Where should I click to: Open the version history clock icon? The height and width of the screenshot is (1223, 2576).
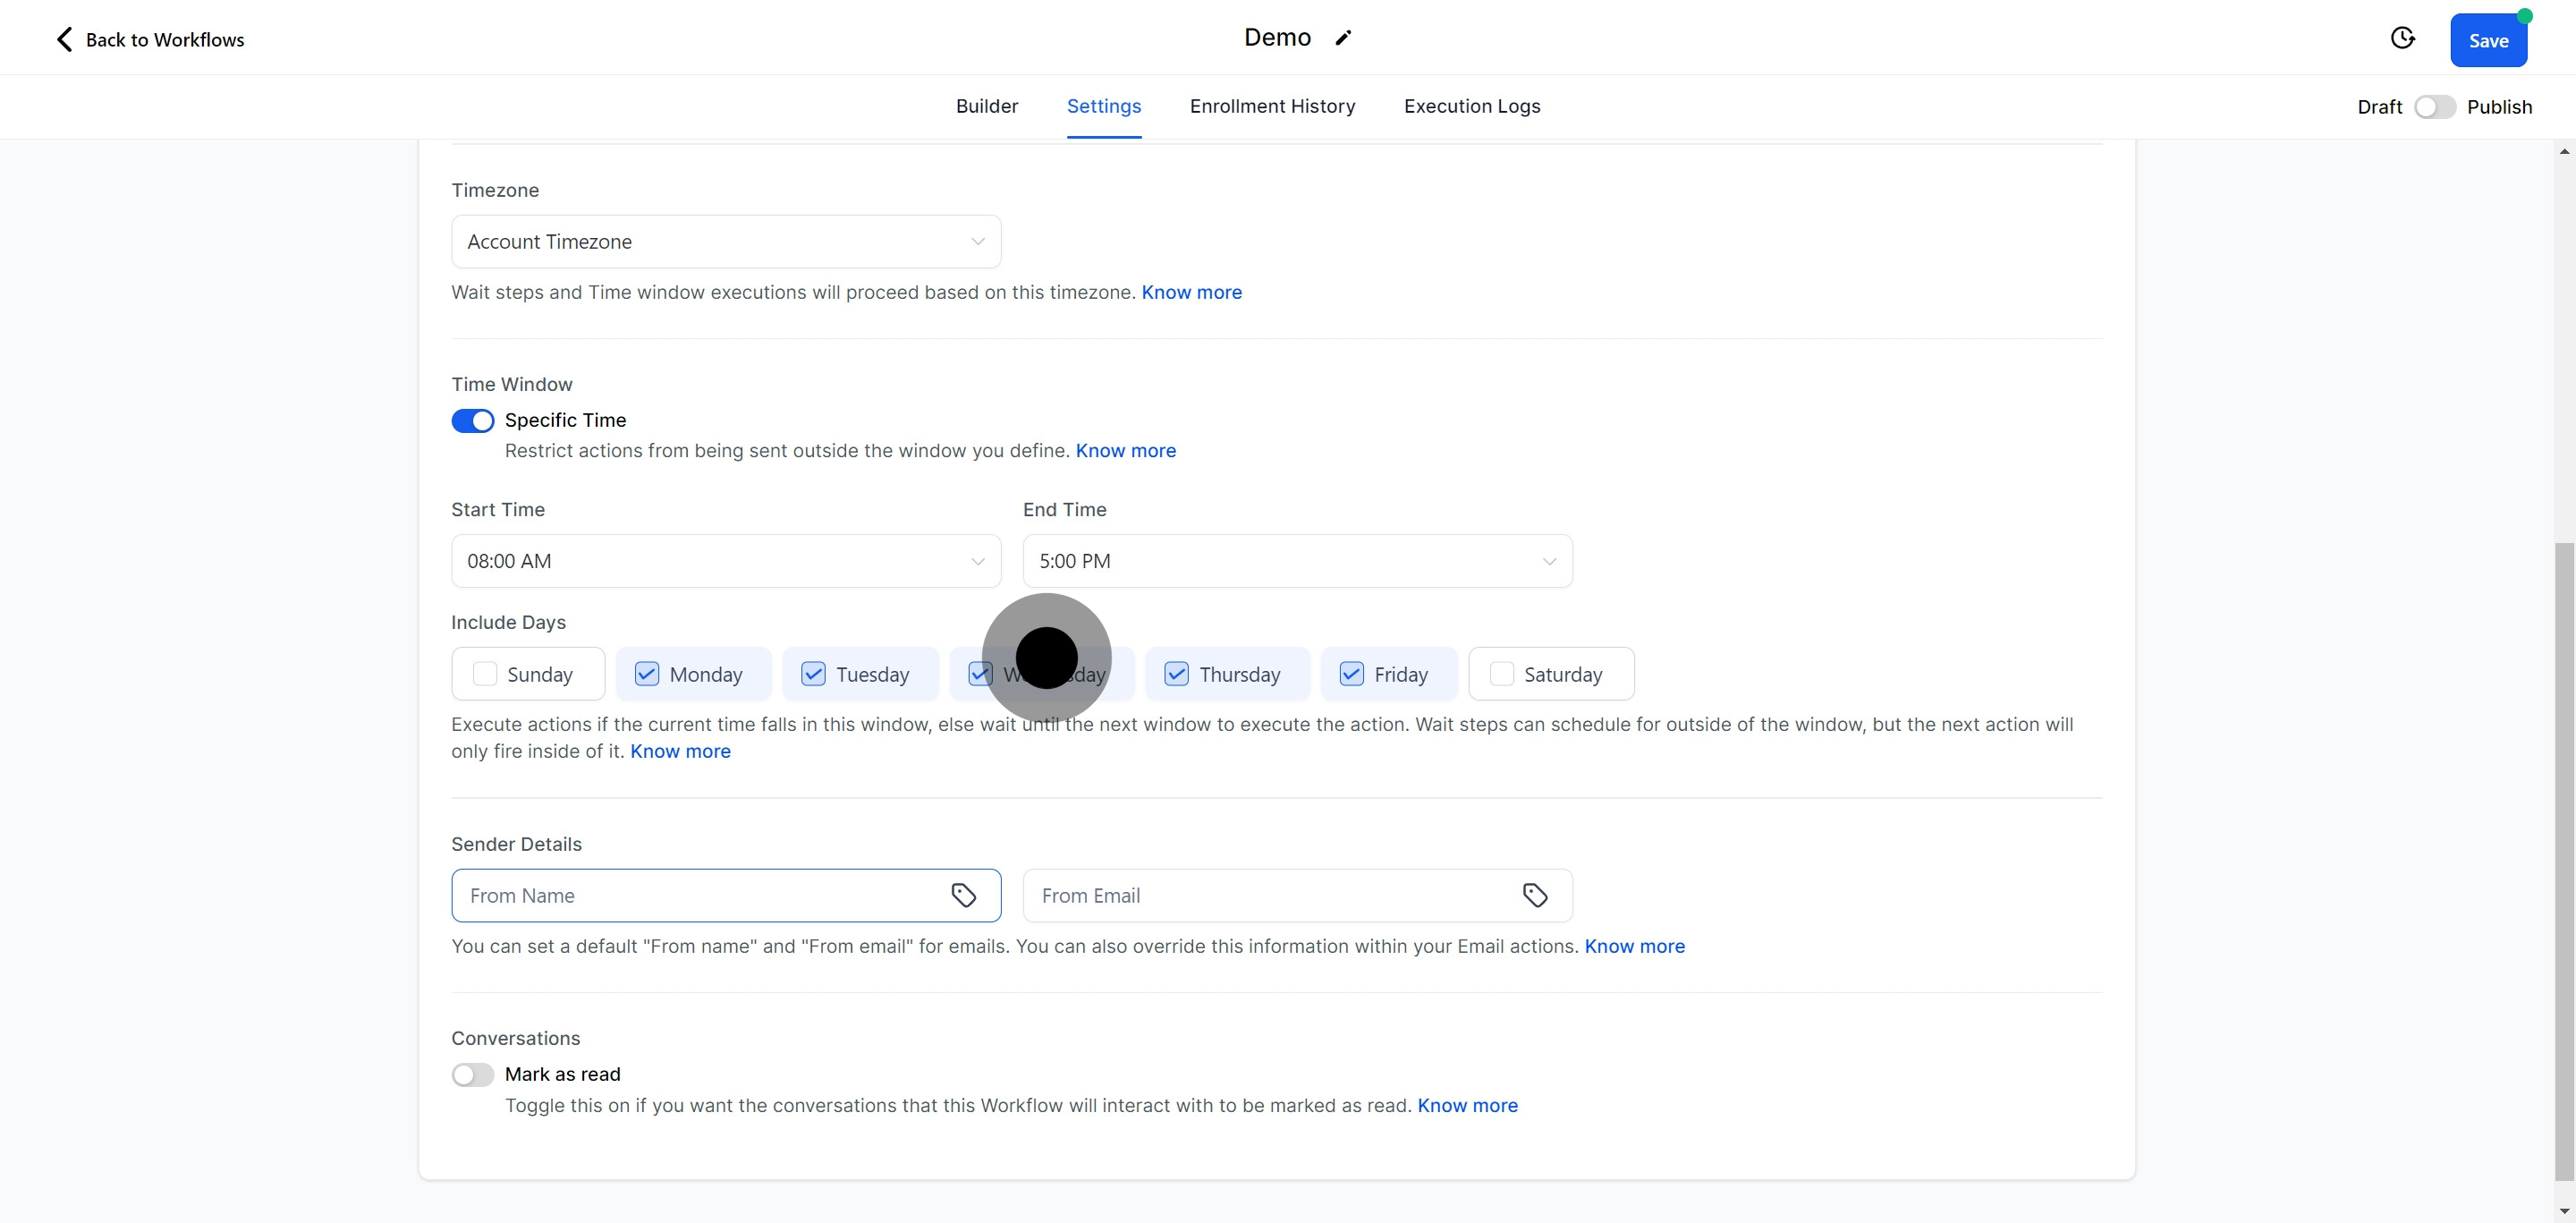(2402, 38)
